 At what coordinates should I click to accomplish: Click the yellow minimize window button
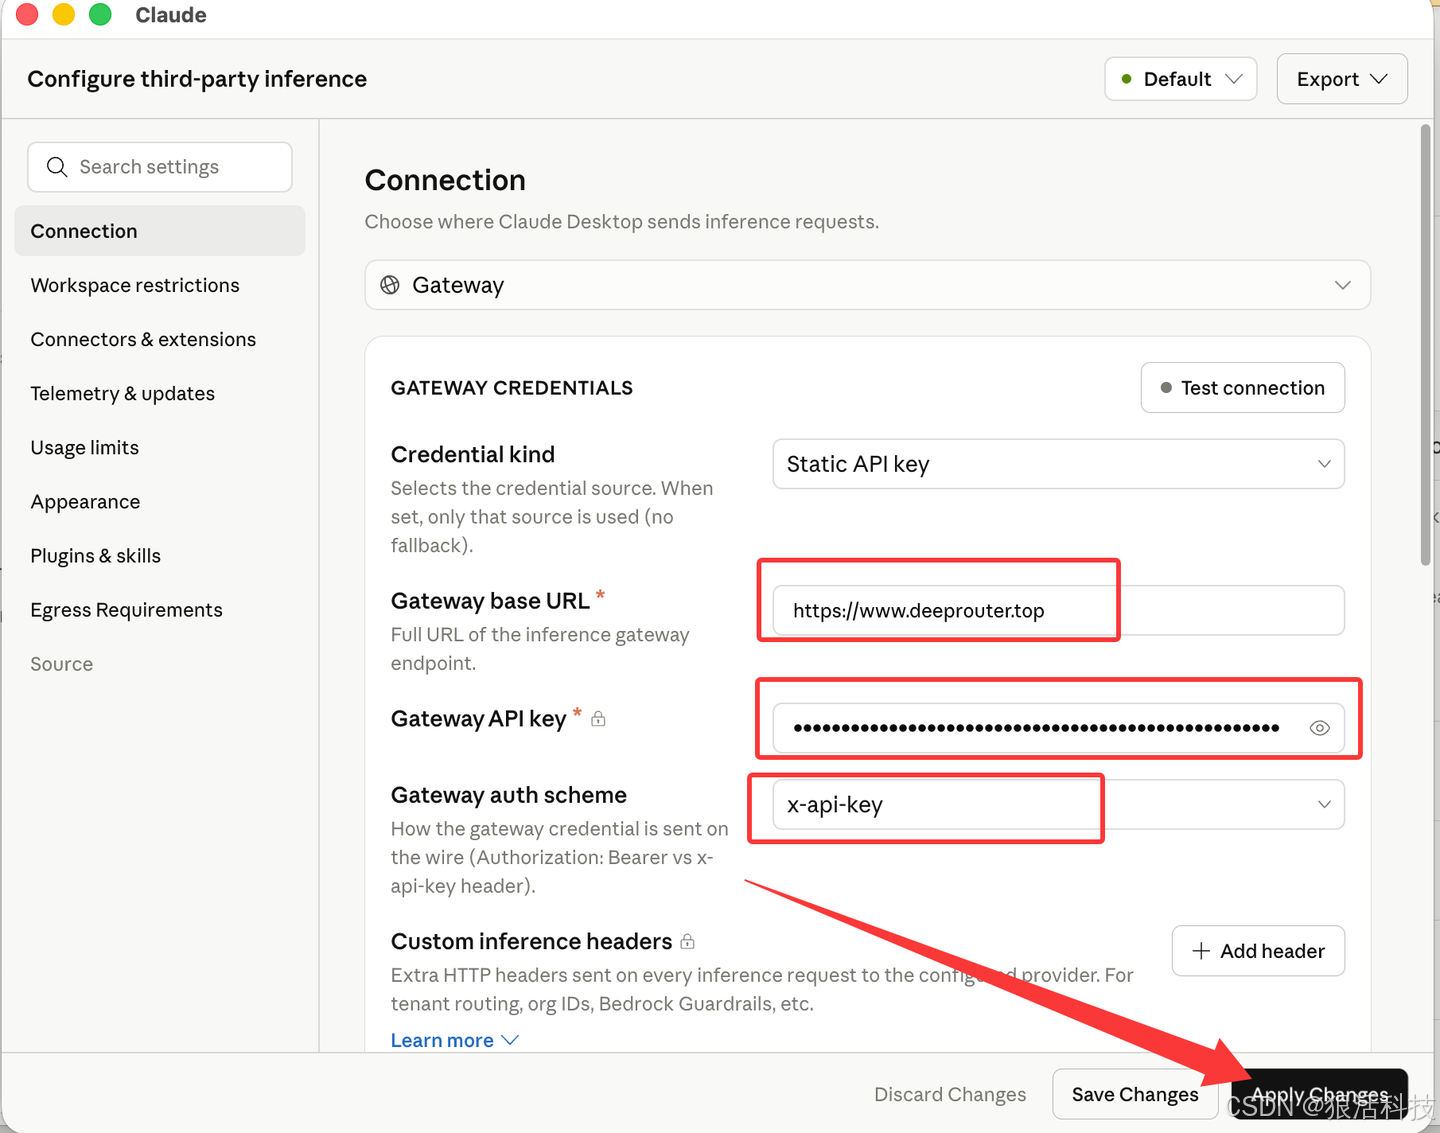pos(63,14)
